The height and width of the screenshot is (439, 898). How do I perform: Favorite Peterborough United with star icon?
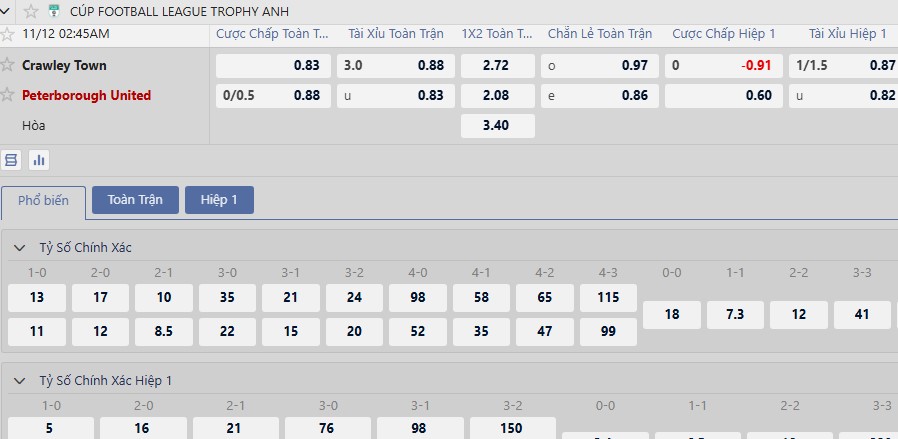pyautogui.click(x=9, y=96)
